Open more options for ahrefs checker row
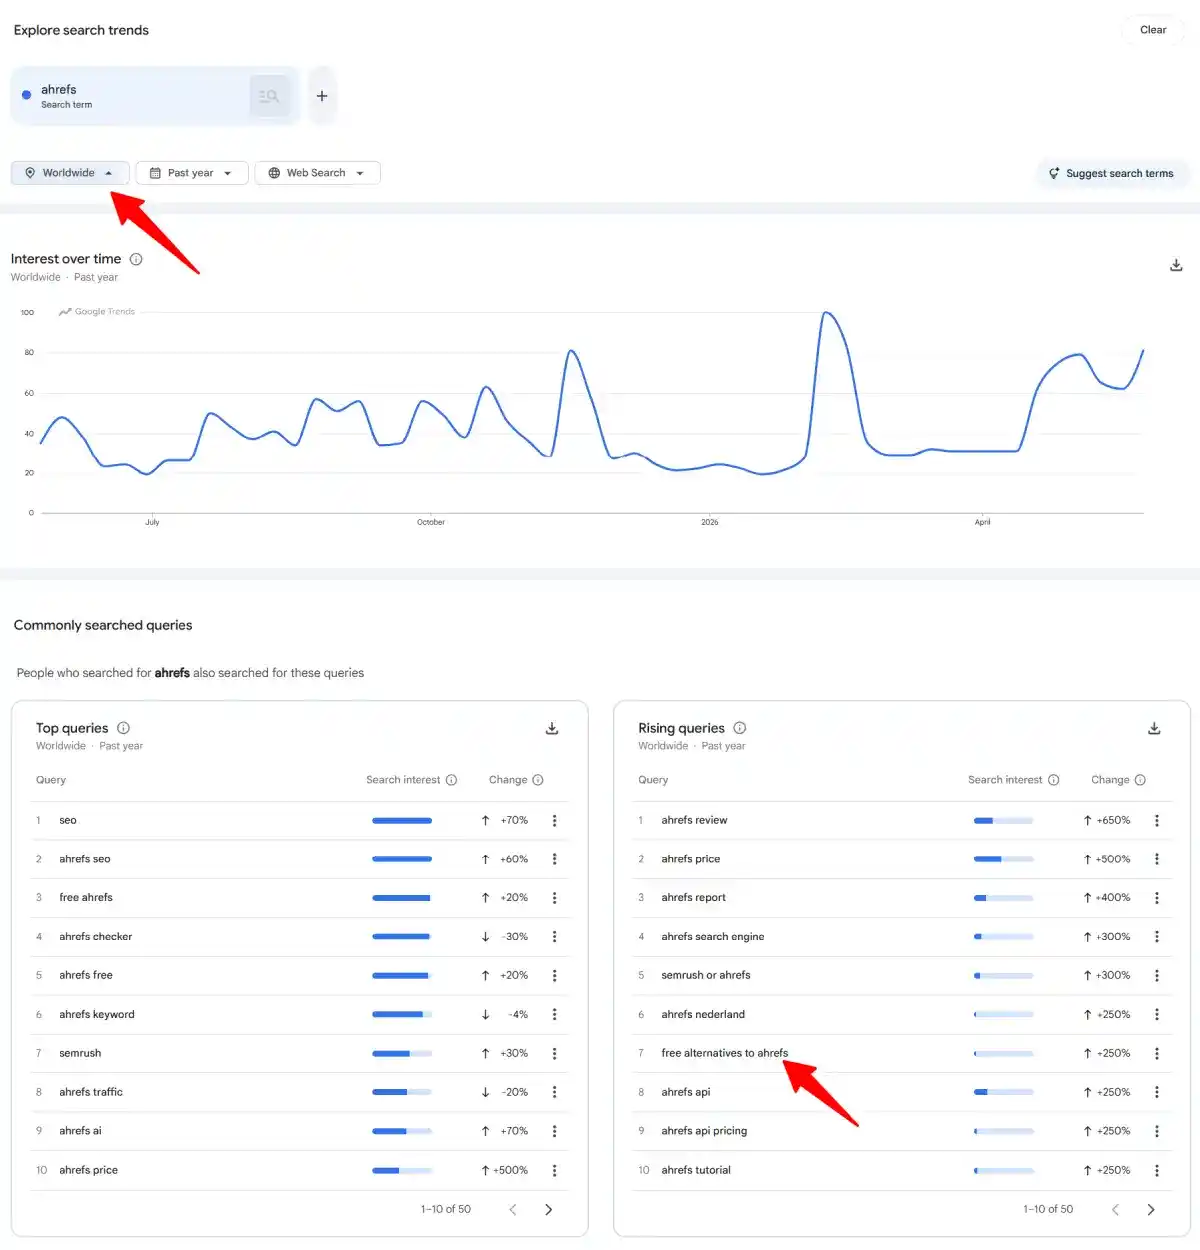 tap(555, 937)
